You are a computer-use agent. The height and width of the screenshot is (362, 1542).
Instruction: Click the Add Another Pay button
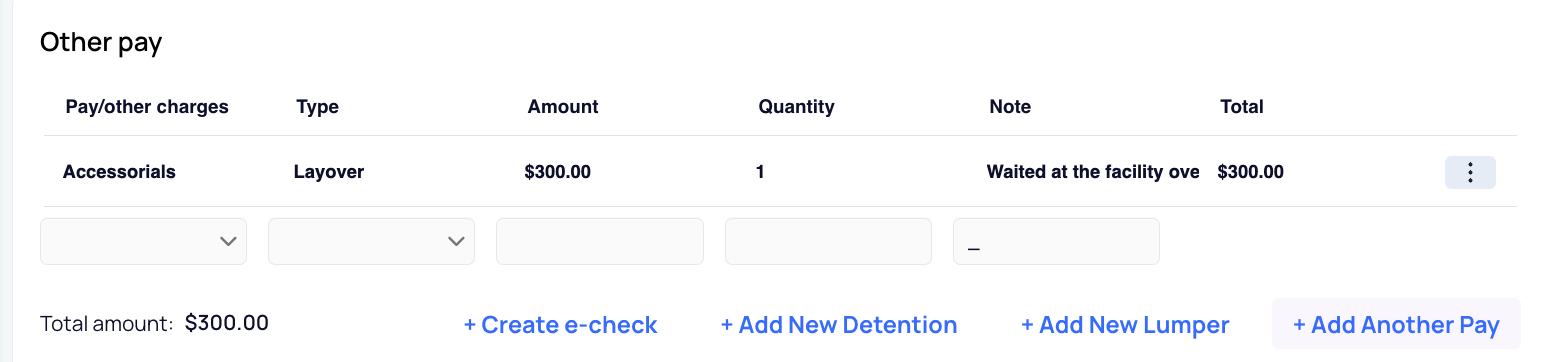(1396, 324)
